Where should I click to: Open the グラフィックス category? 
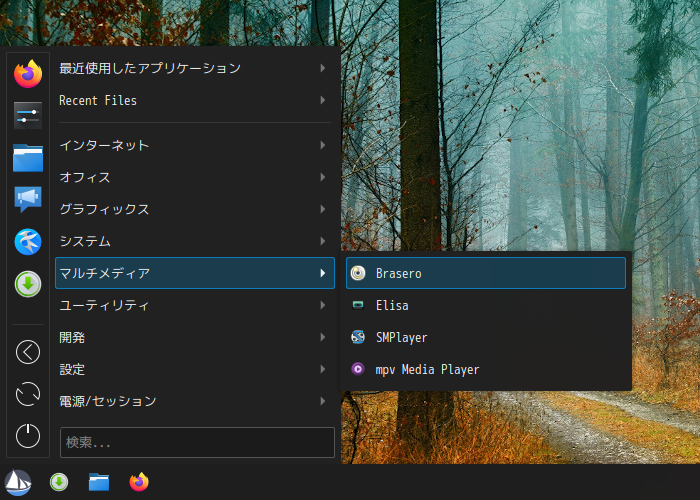click(x=195, y=209)
